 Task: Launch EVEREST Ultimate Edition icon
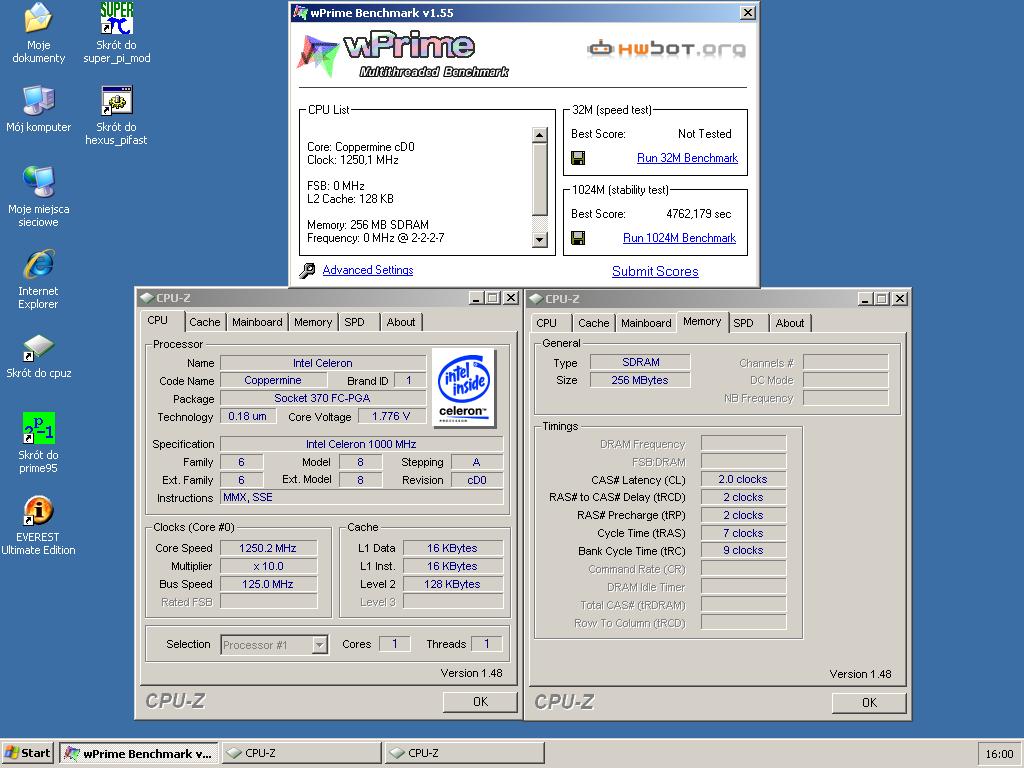click(x=39, y=525)
